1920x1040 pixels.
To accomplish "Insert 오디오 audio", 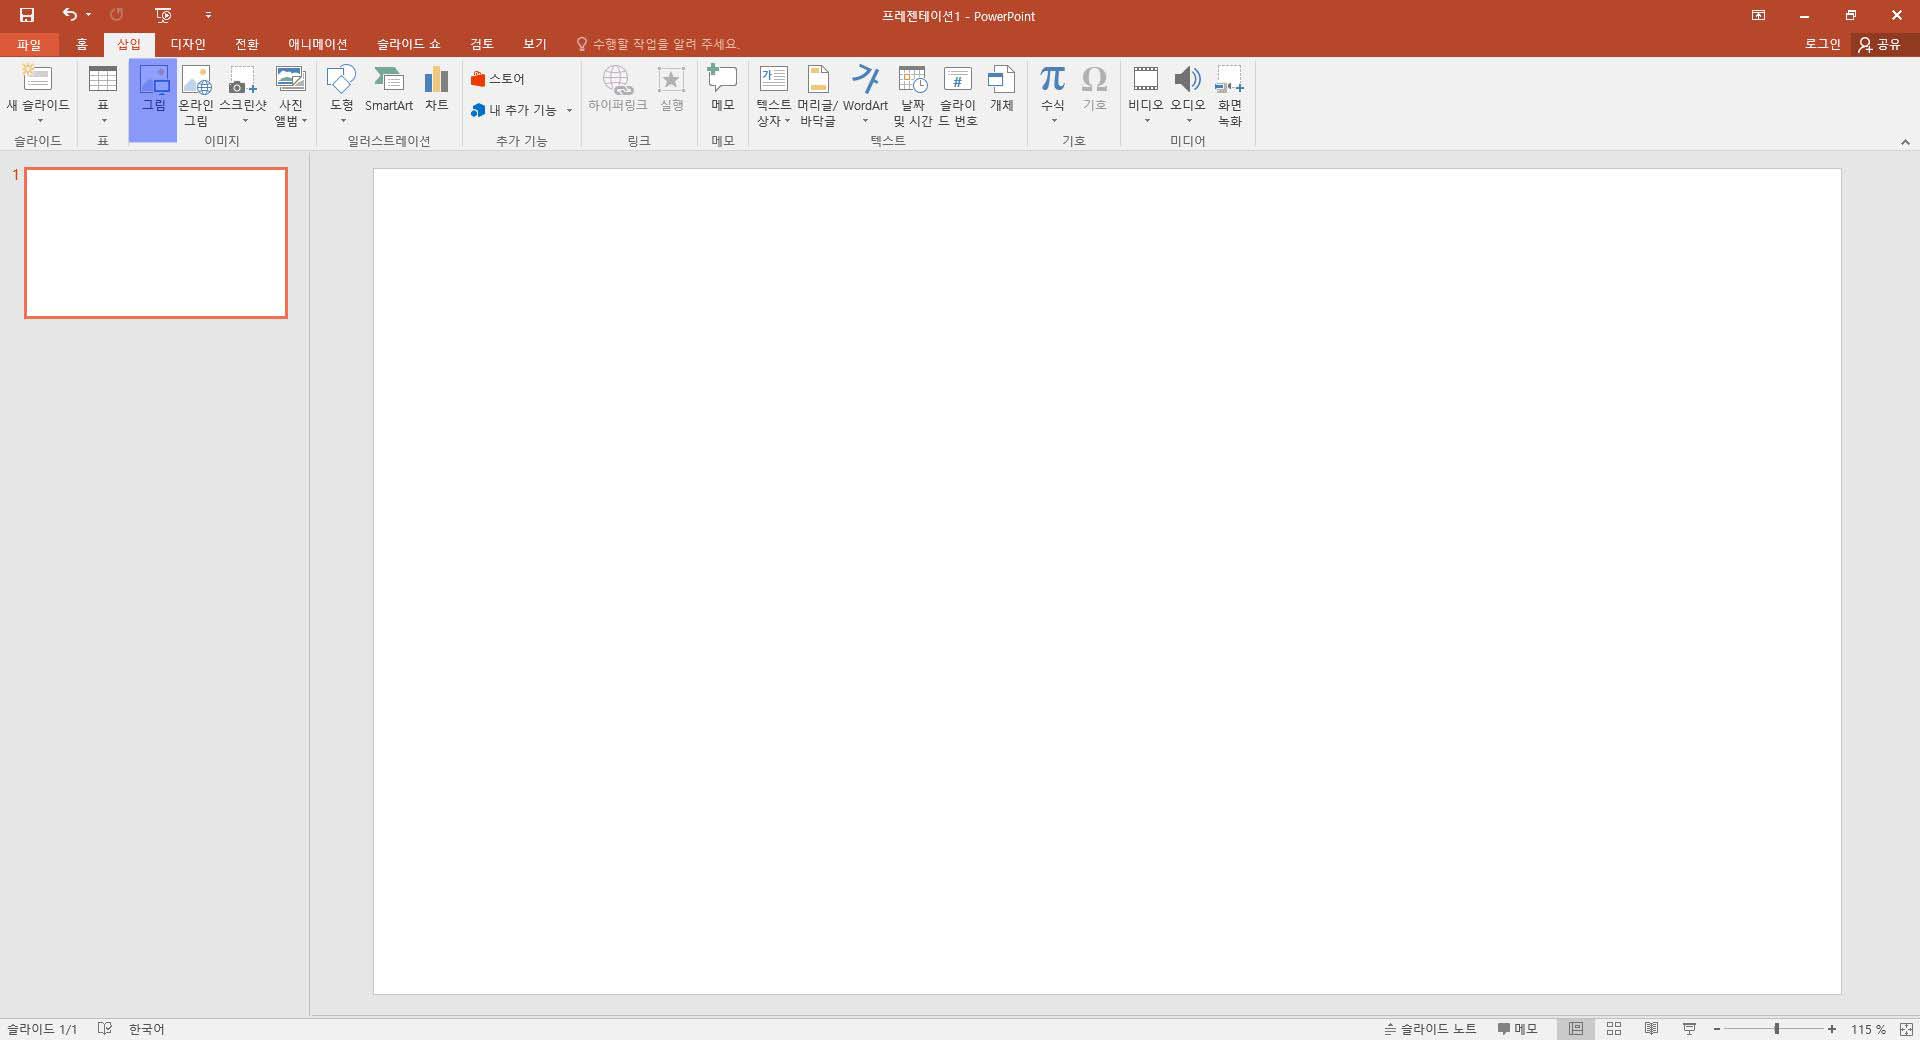I will pyautogui.click(x=1188, y=95).
